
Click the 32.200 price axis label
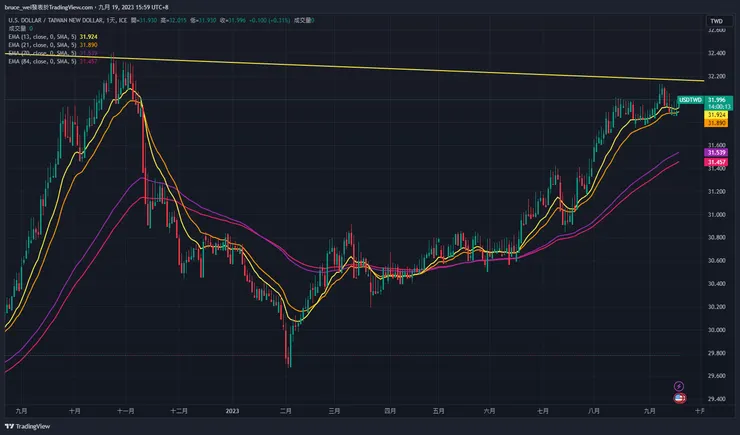716,76
